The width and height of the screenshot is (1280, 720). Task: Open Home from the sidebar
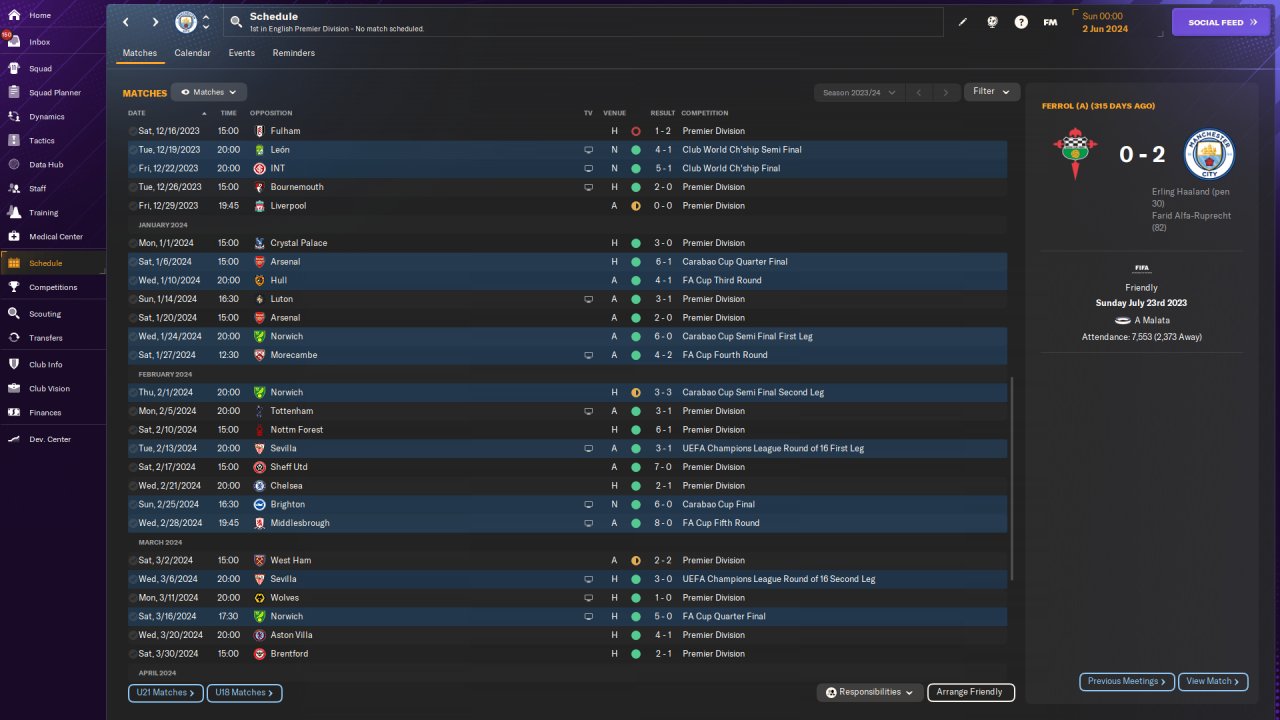pos(53,16)
